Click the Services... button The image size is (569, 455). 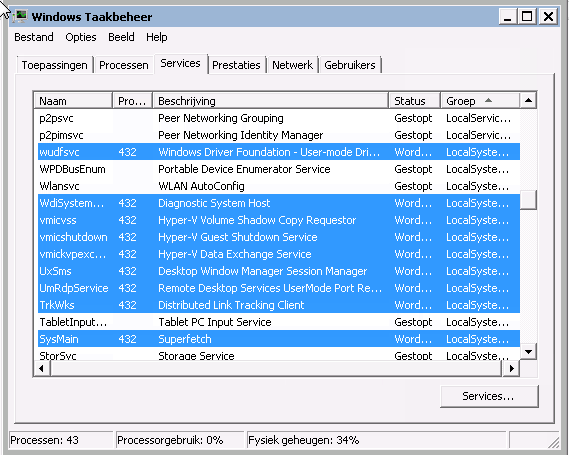(x=489, y=396)
